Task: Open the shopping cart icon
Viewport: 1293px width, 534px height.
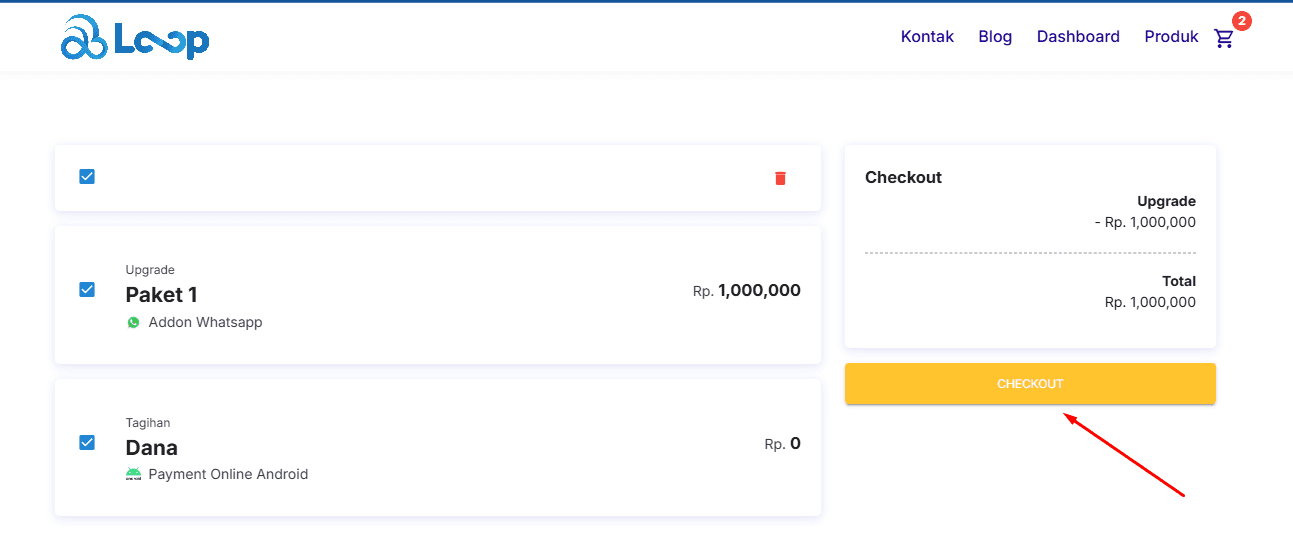Action: pos(1224,39)
